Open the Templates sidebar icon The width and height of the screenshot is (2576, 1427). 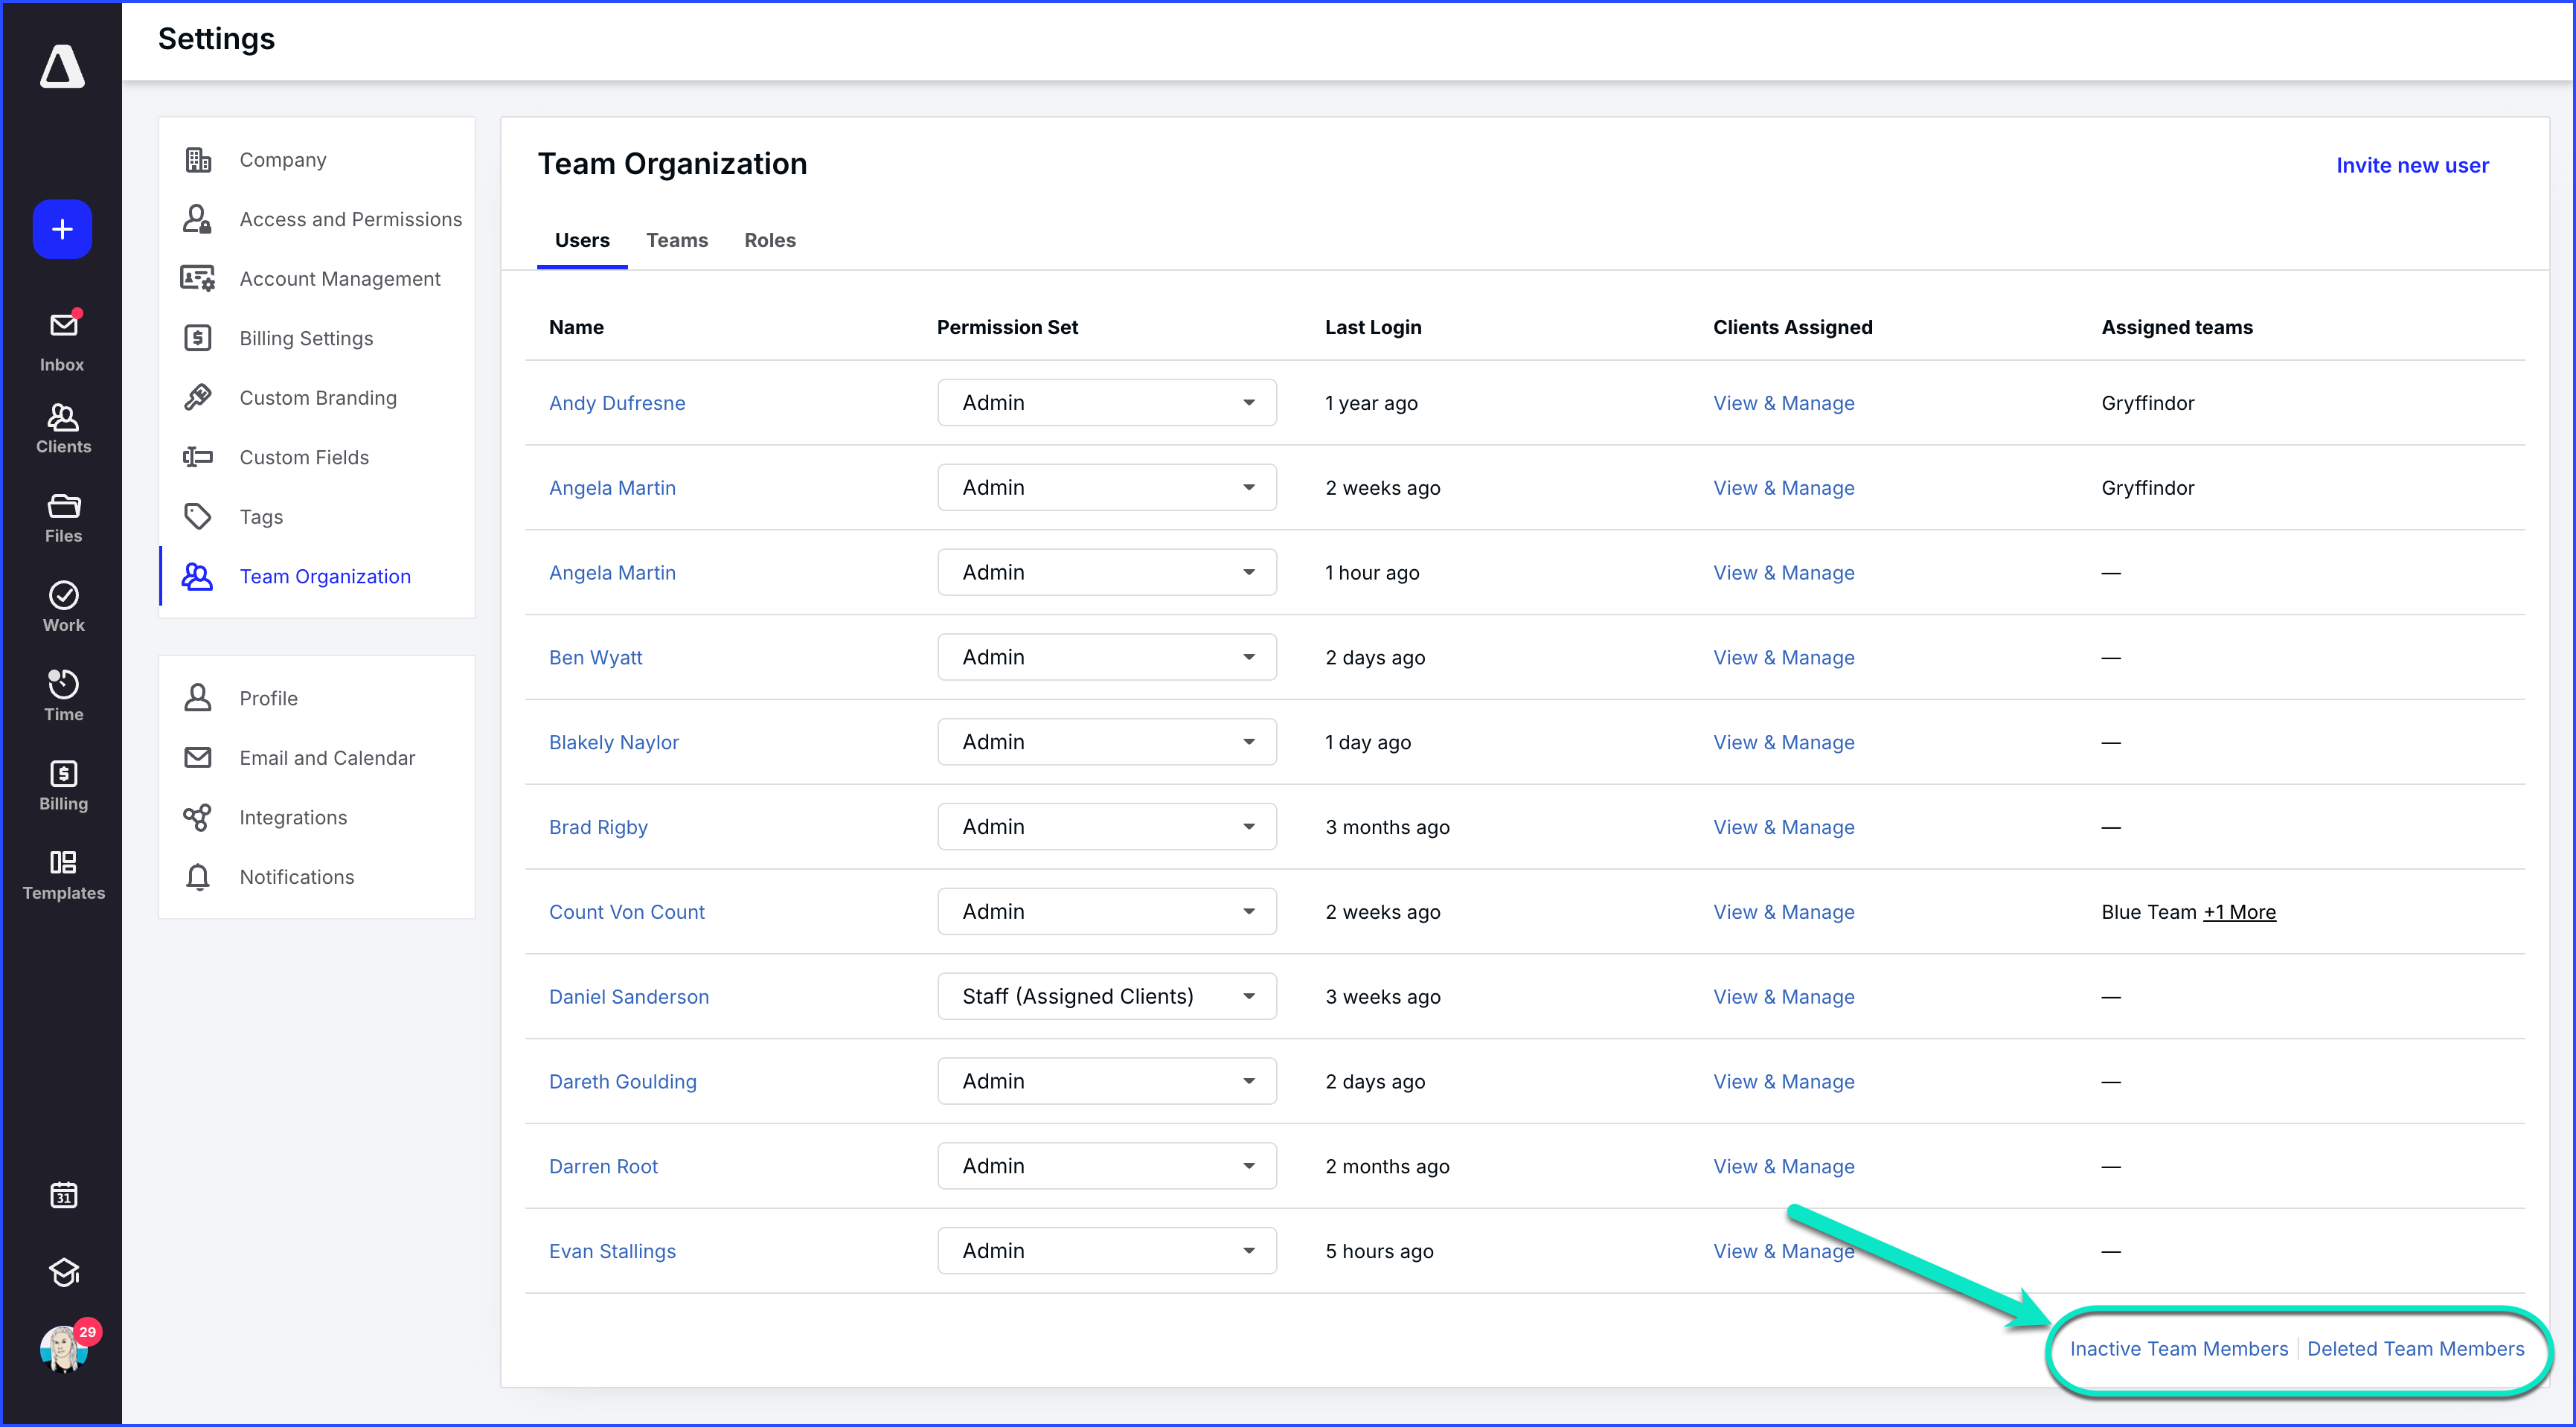click(x=62, y=874)
